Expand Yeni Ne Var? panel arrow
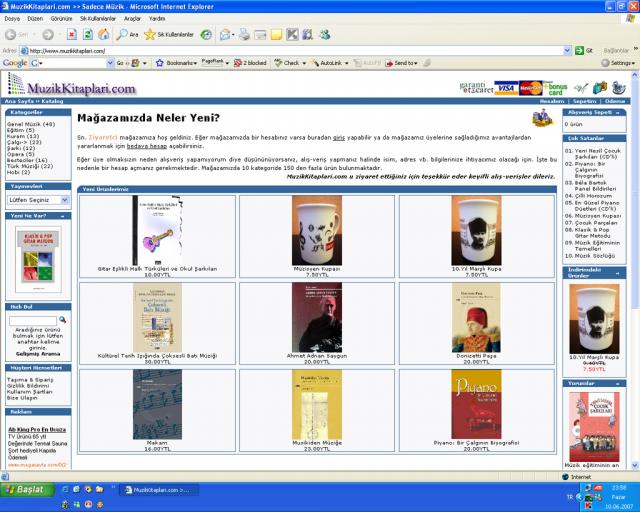This screenshot has width=640, height=512. (62, 216)
